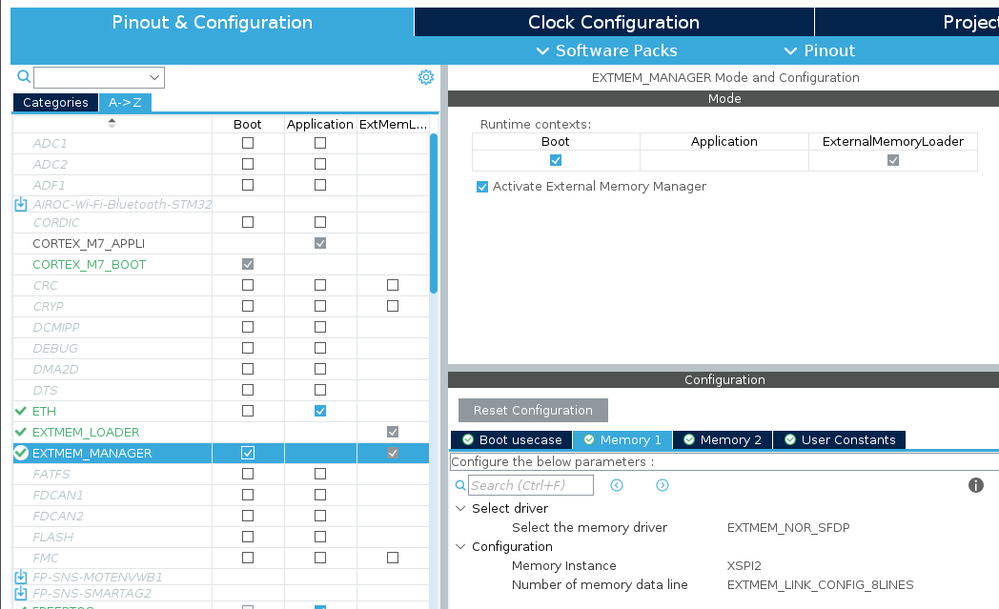The width and height of the screenshot is (999, 609).
Task: Select CORTEX_M7_BOOT in peripheral list
Action: 89,264
